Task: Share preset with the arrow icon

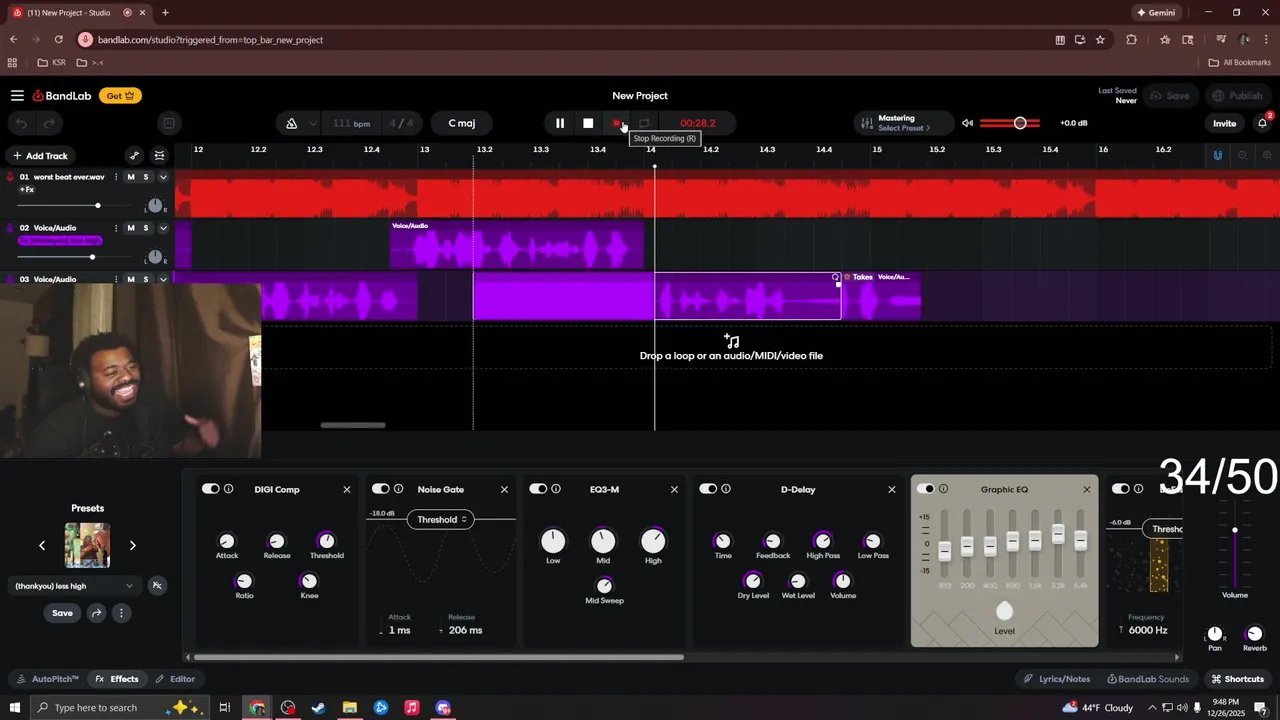Action: click(96, 613)
